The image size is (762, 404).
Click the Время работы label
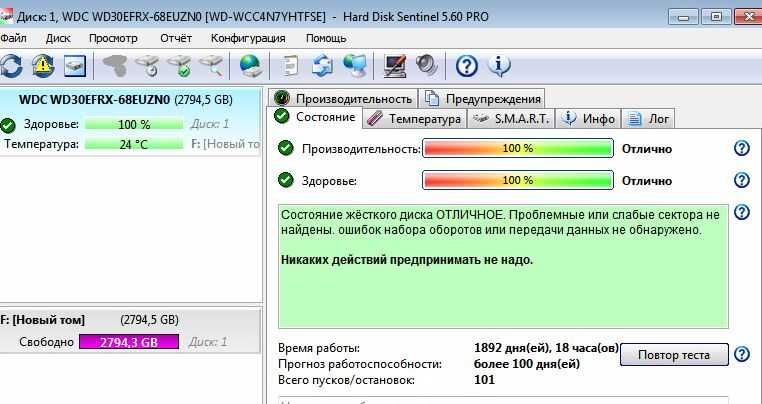319,348
